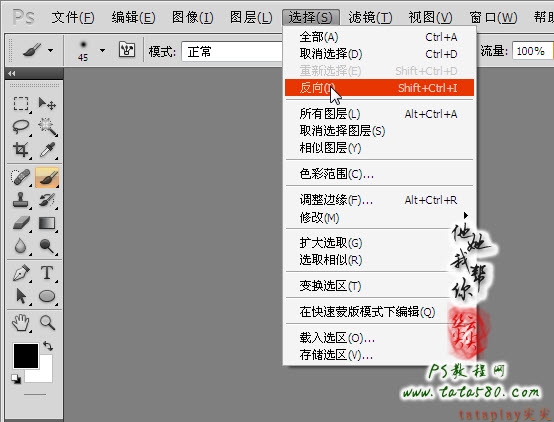Open the 窗口(W) menu
This screenshot has height=422, width=554.
(x=493, y=17)
